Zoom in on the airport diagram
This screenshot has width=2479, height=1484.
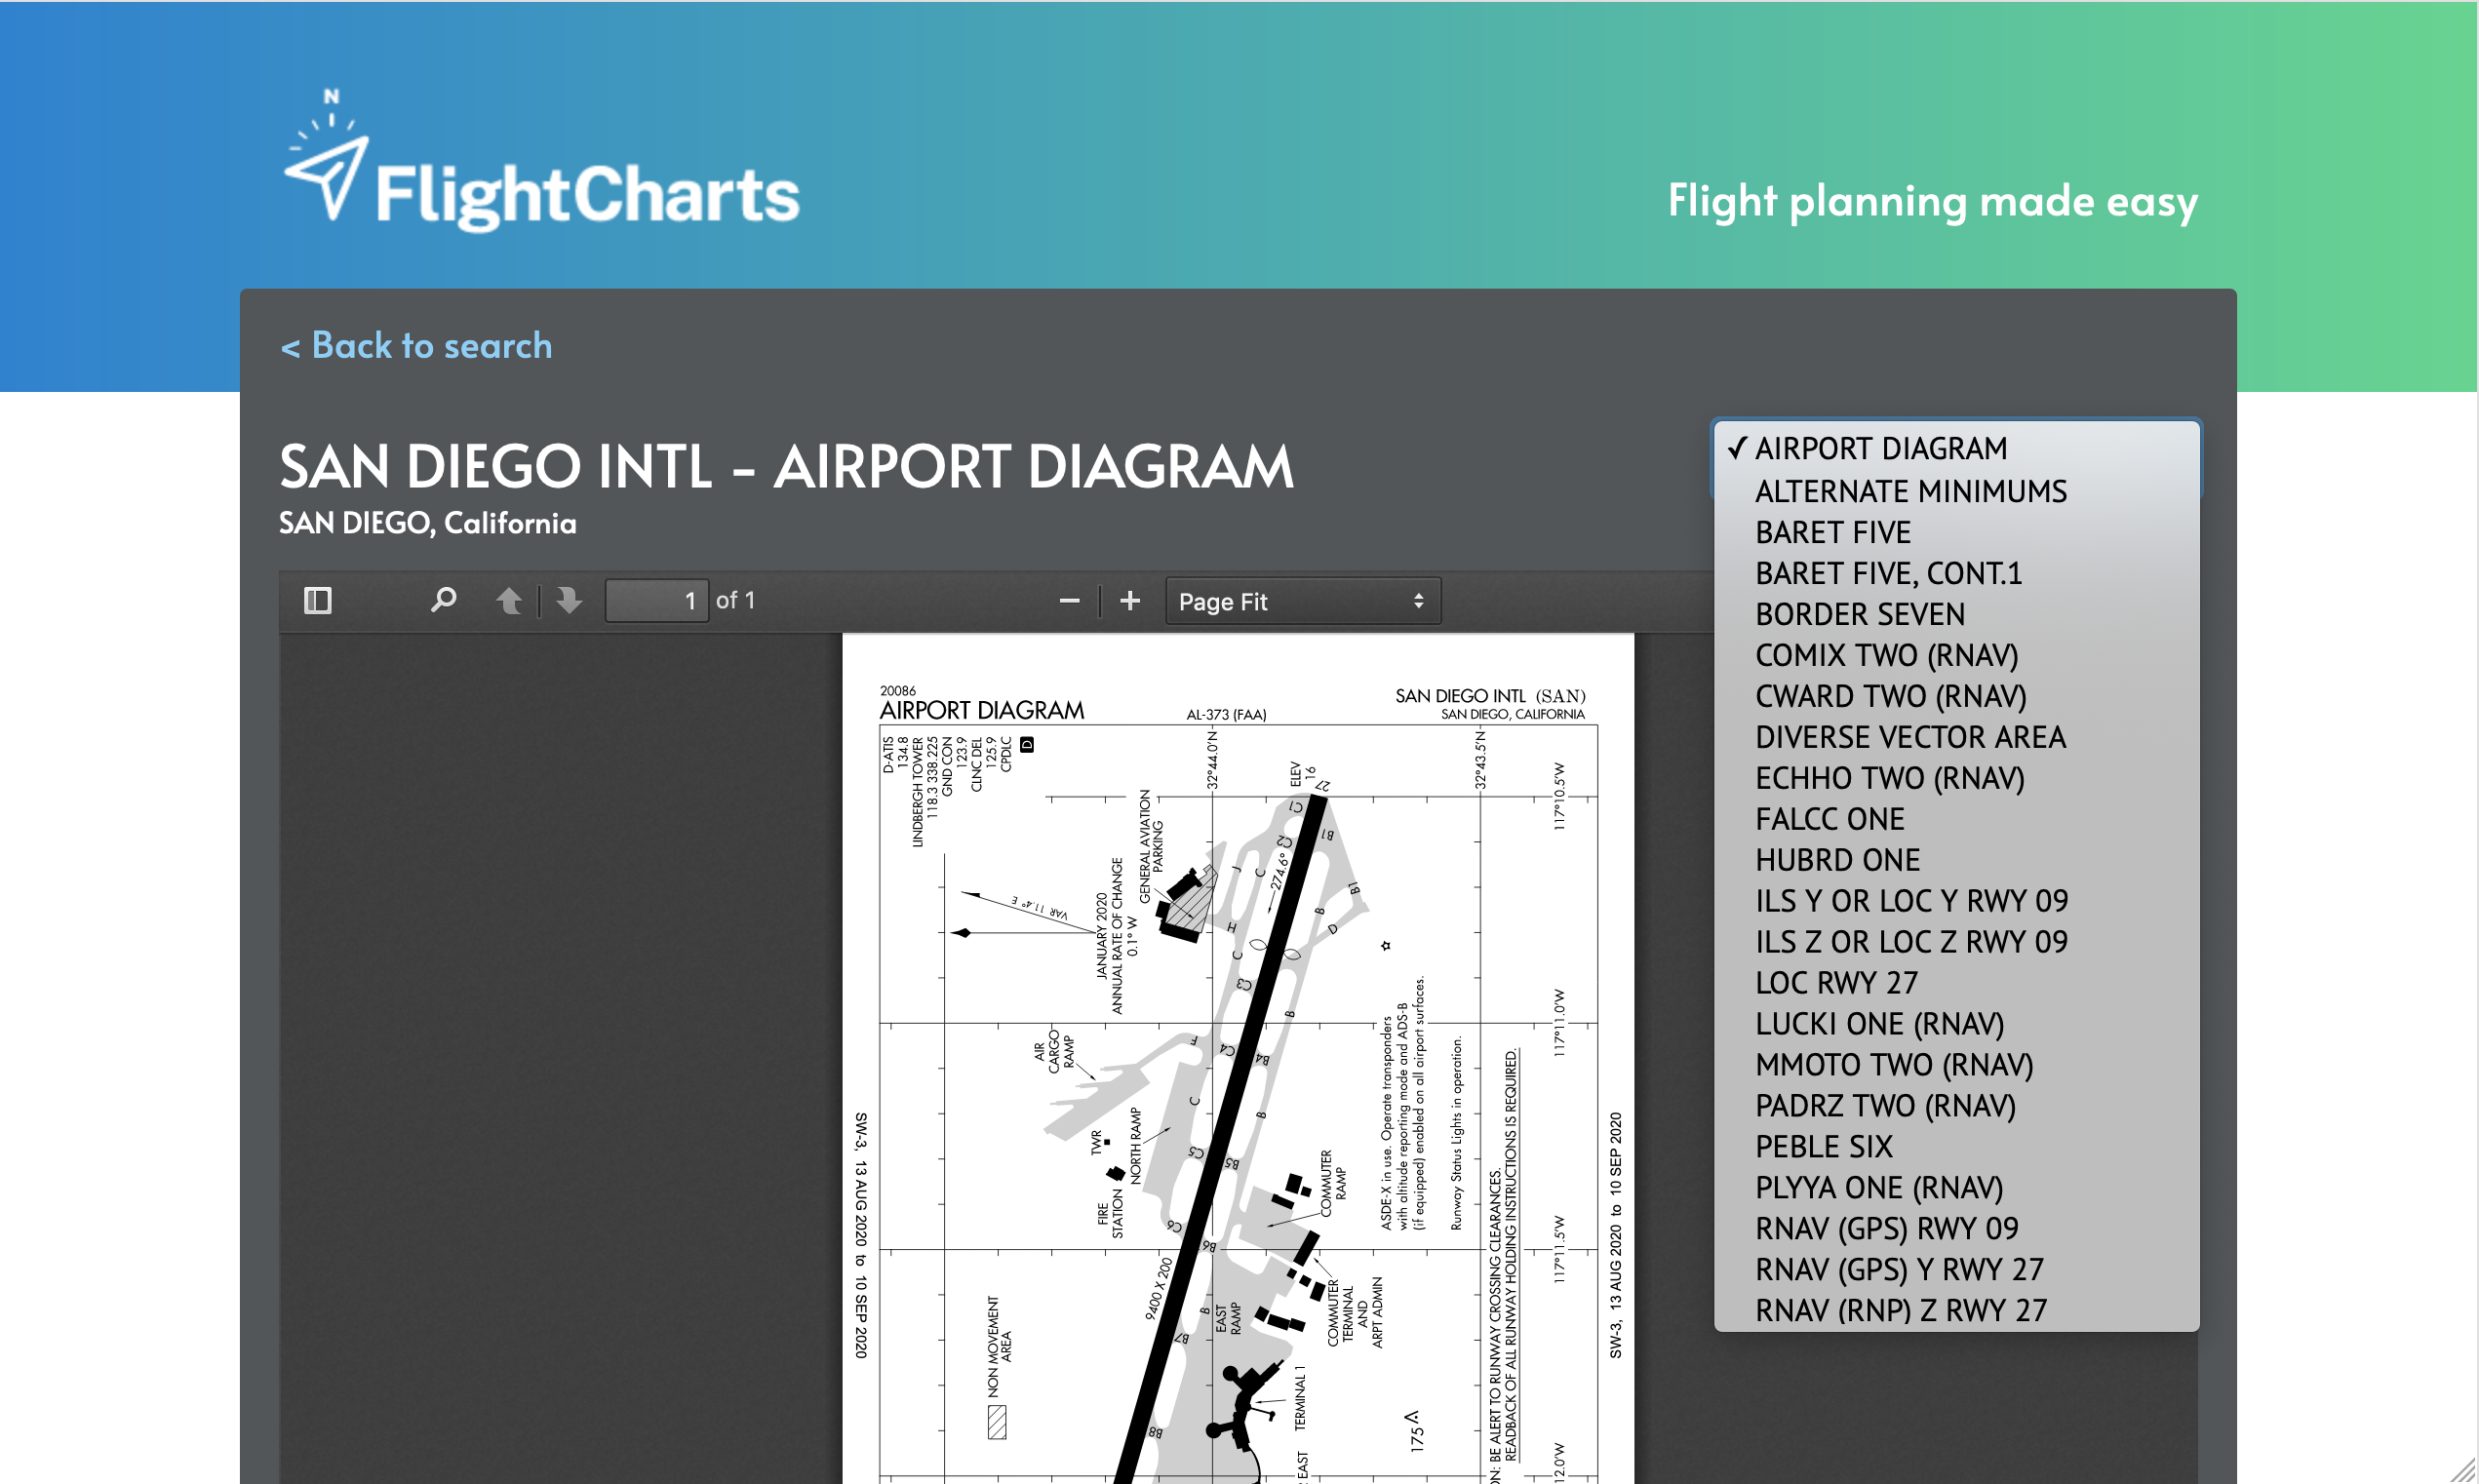[x=1130, y=600]
